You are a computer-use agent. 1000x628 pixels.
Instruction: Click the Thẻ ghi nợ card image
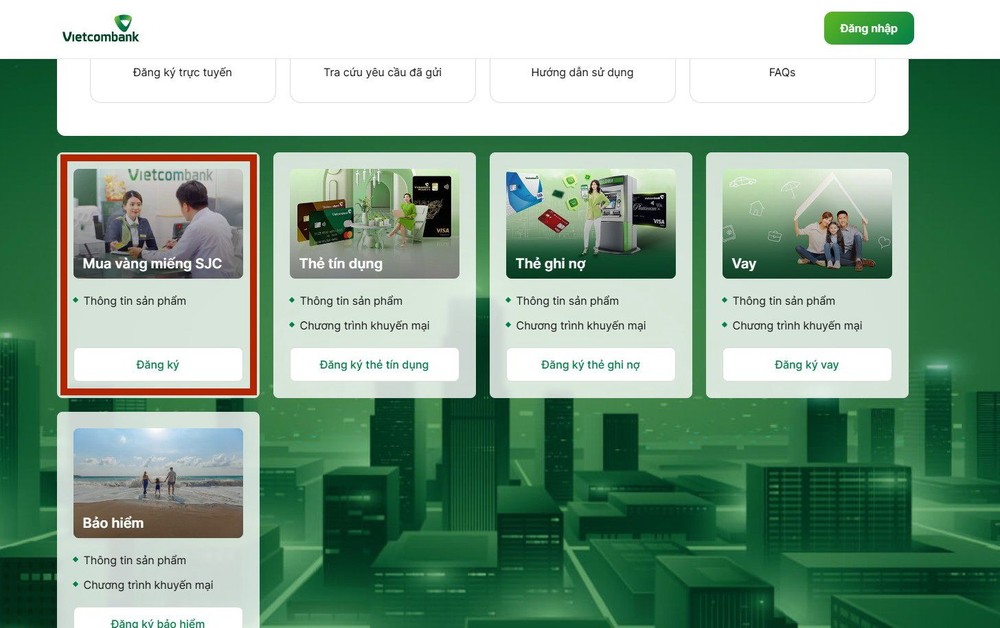[590, 222]
